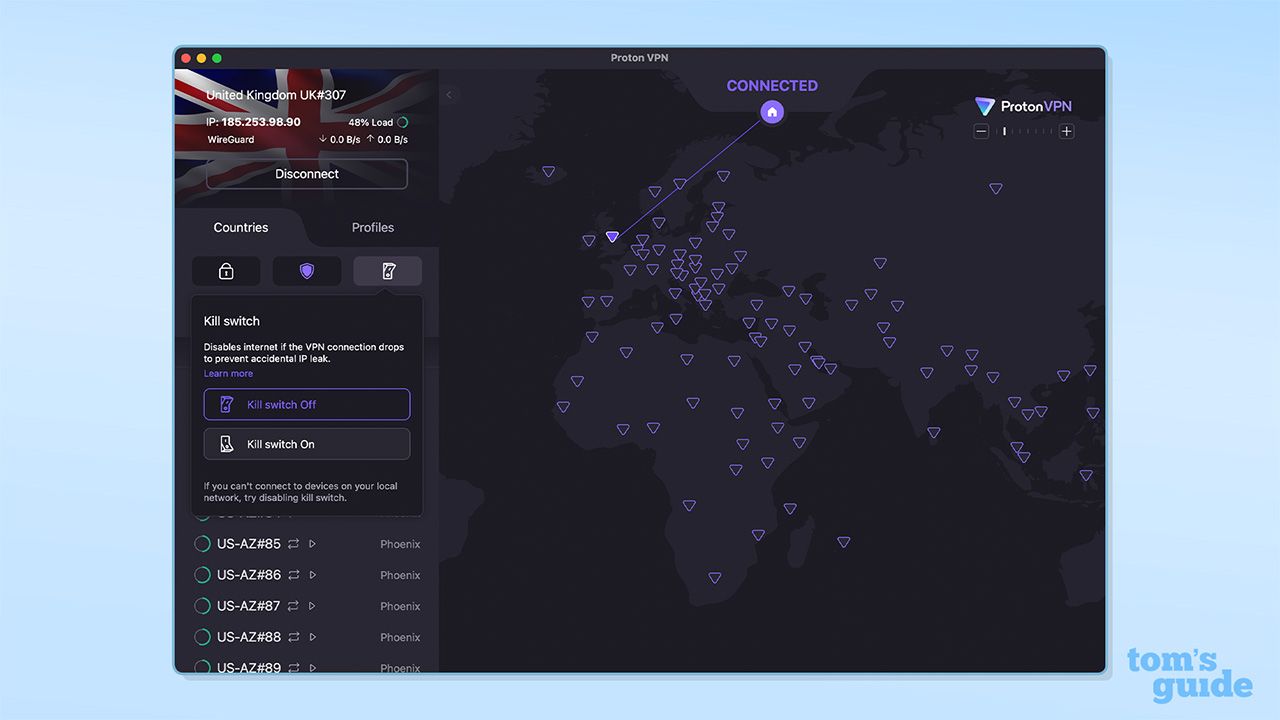Click the 48% Load text

point(370,122)
